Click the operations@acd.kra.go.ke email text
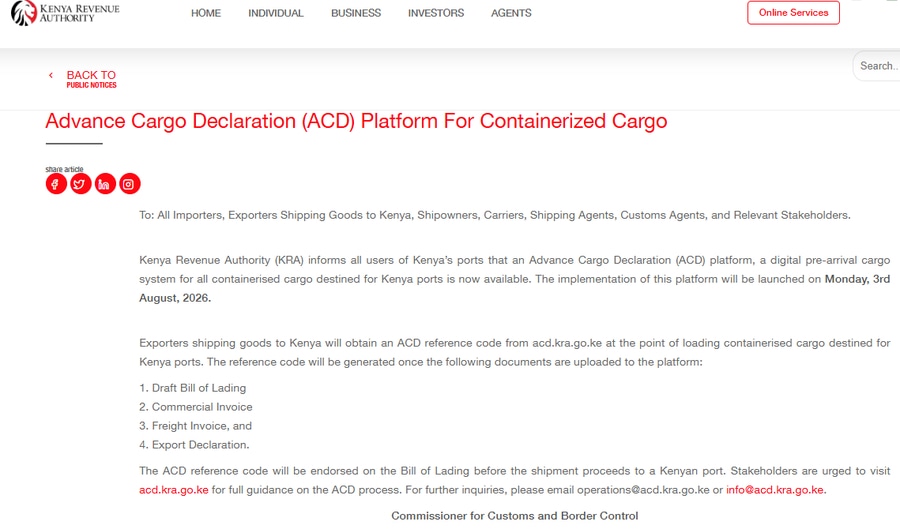Image resolution: width=900 pixels, height=529 pixels. [x=643, y=490]
